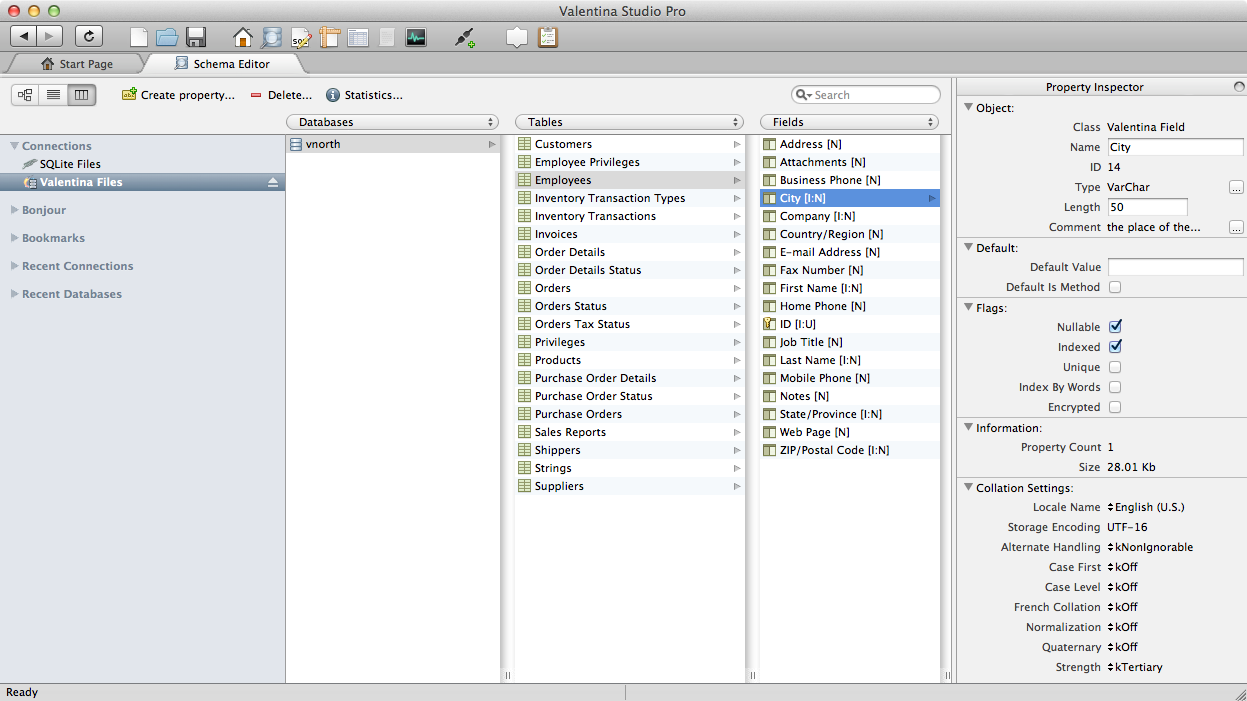Click the refresh toolbar button
1247x701 pixels.
[x=89, y=37]
